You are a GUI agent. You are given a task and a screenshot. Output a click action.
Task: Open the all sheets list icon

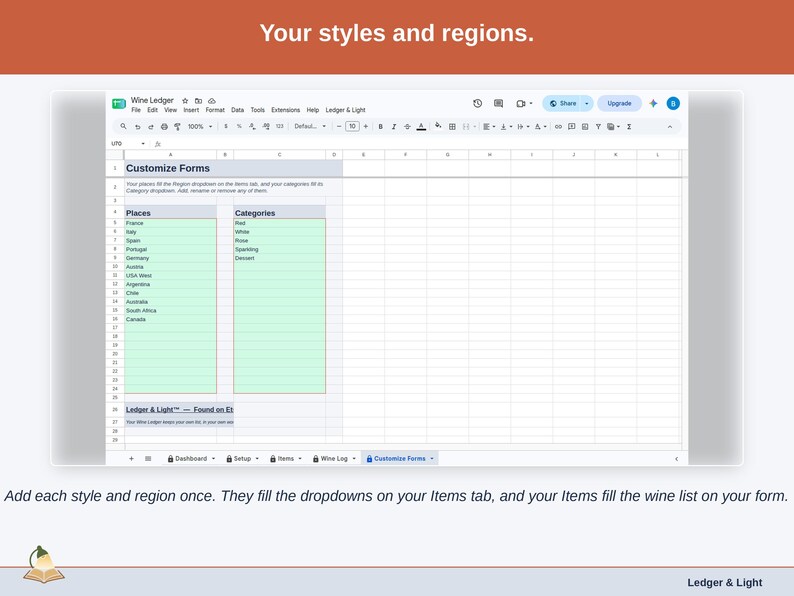point(148,459)
